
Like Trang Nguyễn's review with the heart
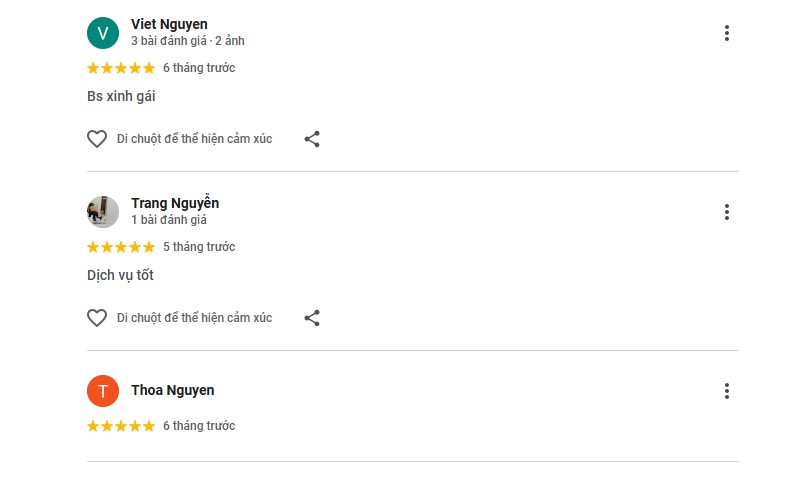[97, 318]
